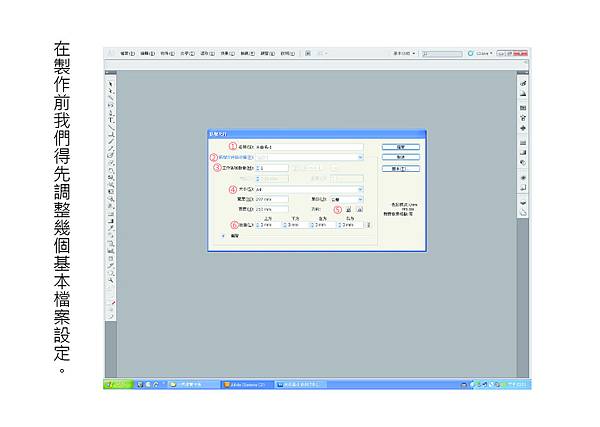The height and width of the screenshot is (427, 600).
Task: Select the Line Segment tool
Action: click(x=111, y=127)
